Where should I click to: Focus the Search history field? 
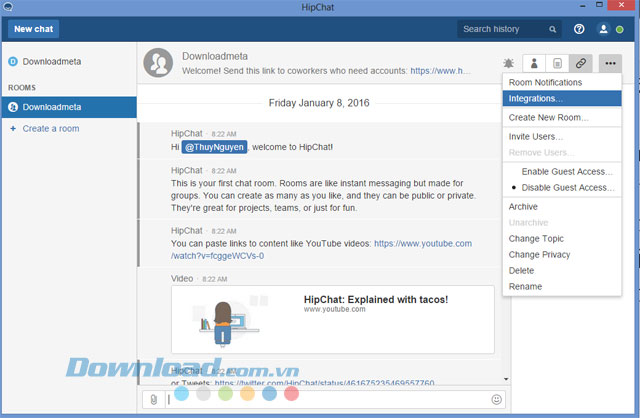(x=509, y=29)
